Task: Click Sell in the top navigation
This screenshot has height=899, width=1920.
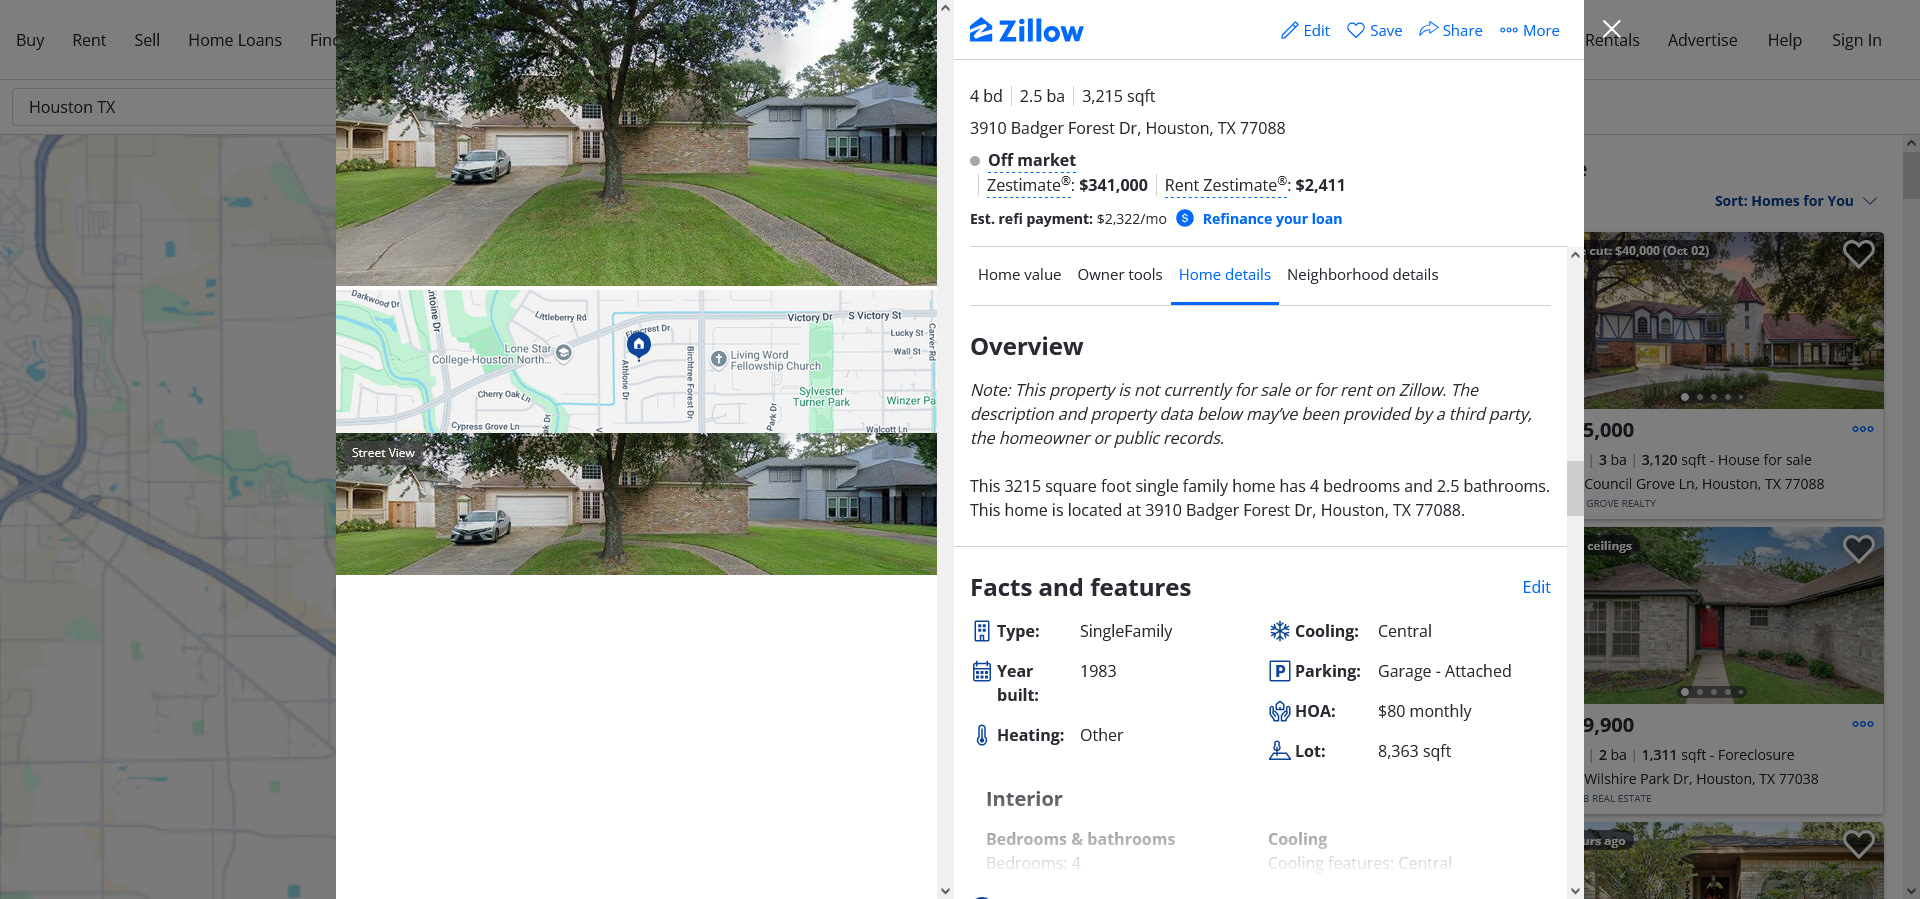Action: point(147,40)
